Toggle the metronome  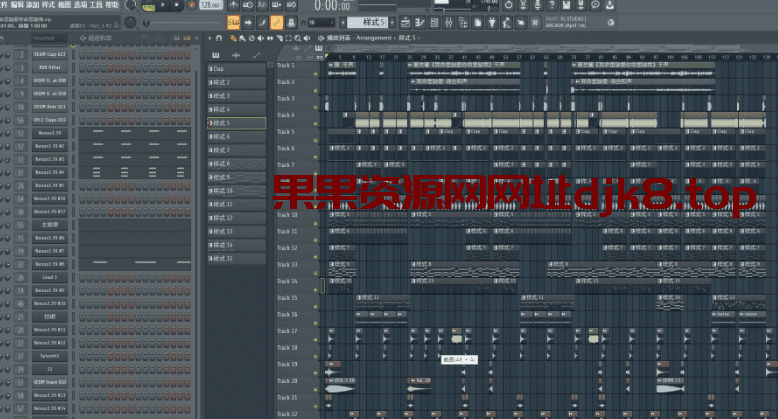(x=233, y=5)
